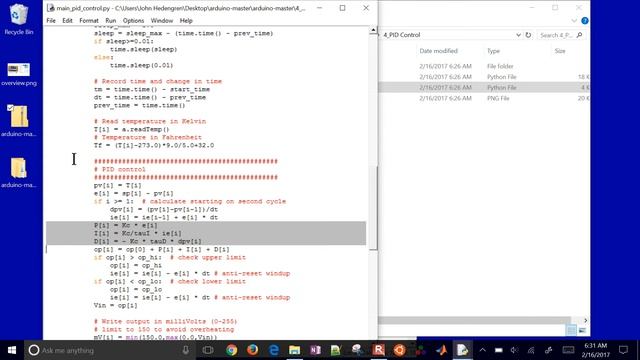Image resolution: width=640 pixels, height=360 pixels.
Task: Click the line 'op[i] = op[0] + P[i] + I[i] + D[i]'
Action: tap(162, 249)
